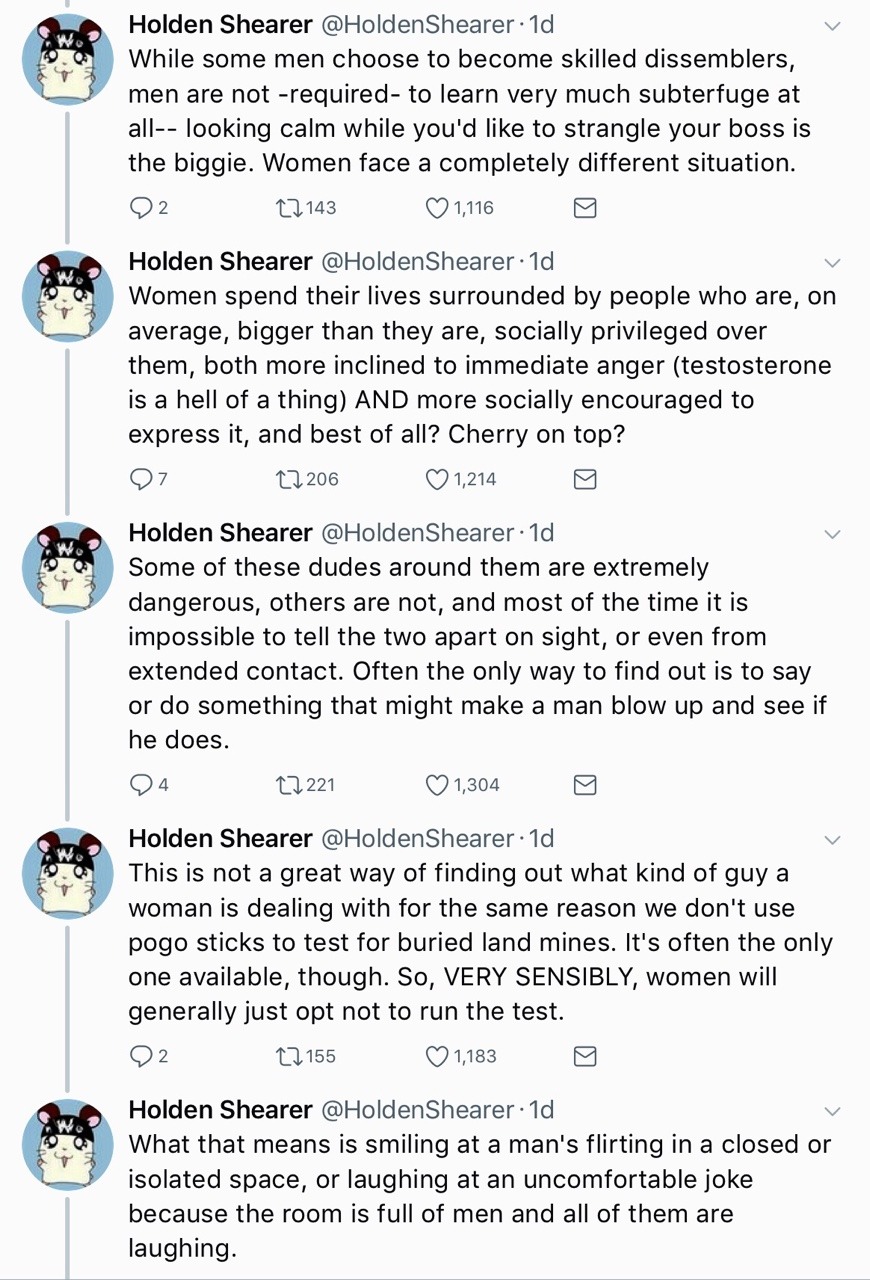Tap the @HoldenShearer handle on the last tweet
Viewport: 870px width, 1280px height.
pos(416,1109)
